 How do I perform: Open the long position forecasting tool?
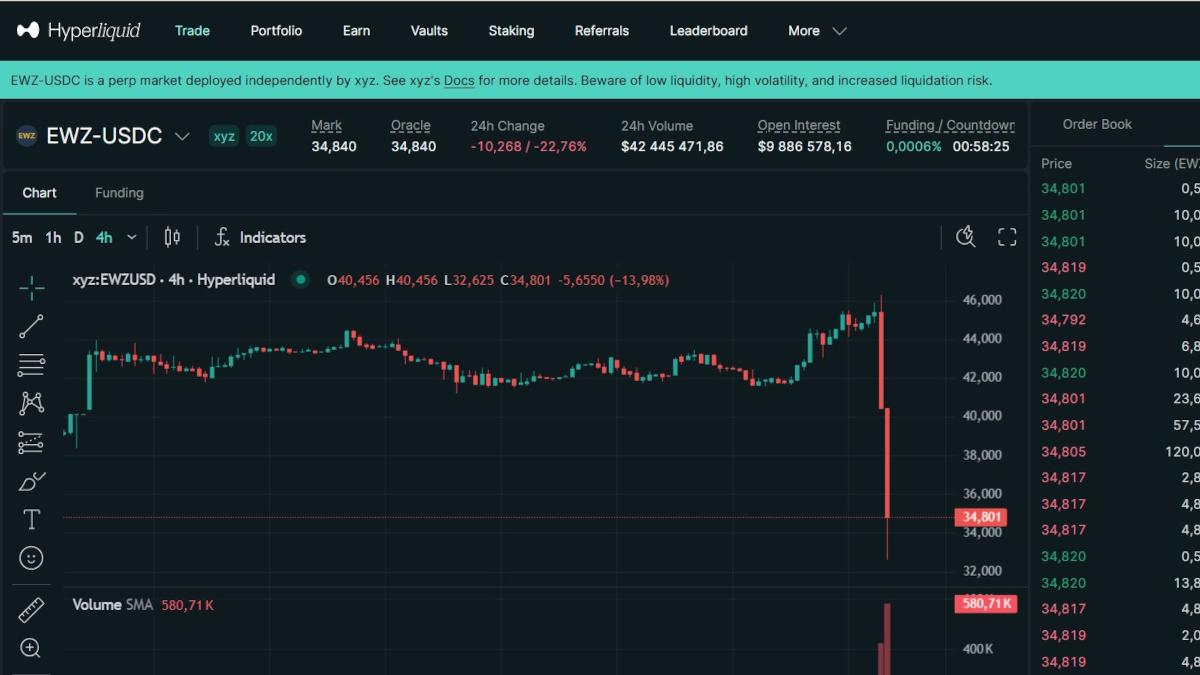pyautogui.click(x=32, y=442)
